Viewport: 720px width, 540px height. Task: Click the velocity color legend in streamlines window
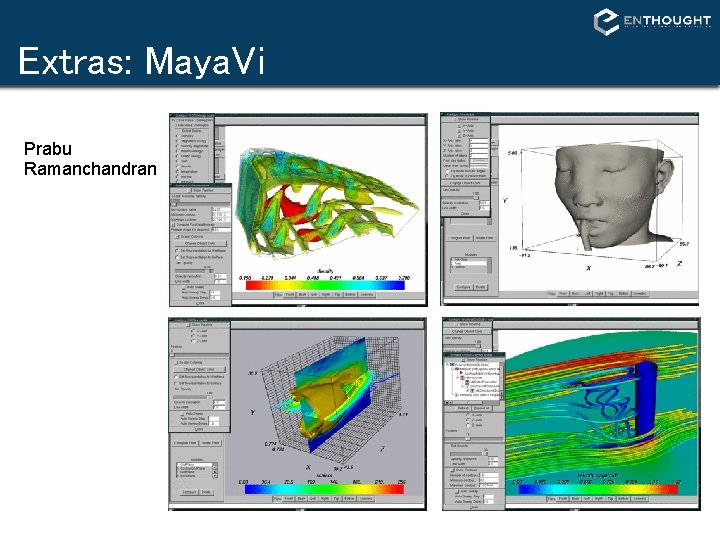[598, 489]
